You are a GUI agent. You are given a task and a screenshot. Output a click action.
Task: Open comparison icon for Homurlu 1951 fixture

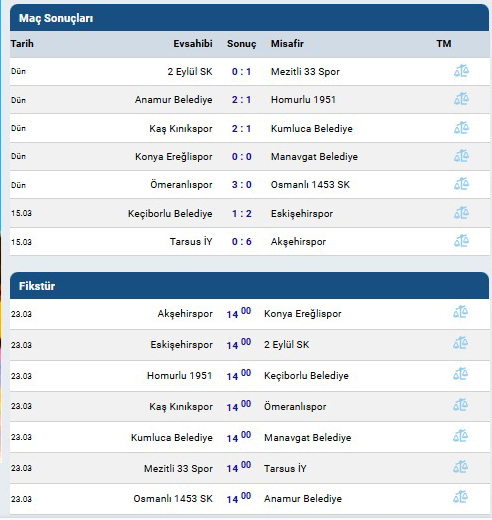click(460, 374)
